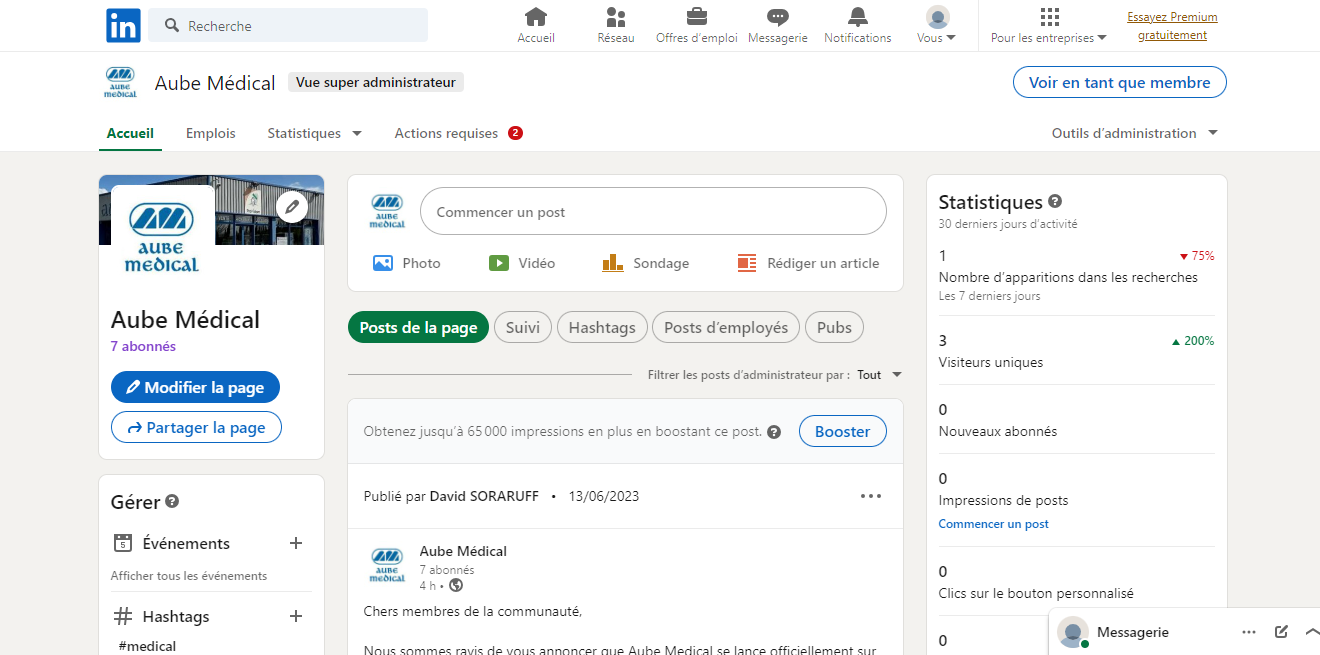Screen dimensions: 1320x655
Task: Click the Nouveaux abonnés statistic
Action: click(x=998, y=431)
